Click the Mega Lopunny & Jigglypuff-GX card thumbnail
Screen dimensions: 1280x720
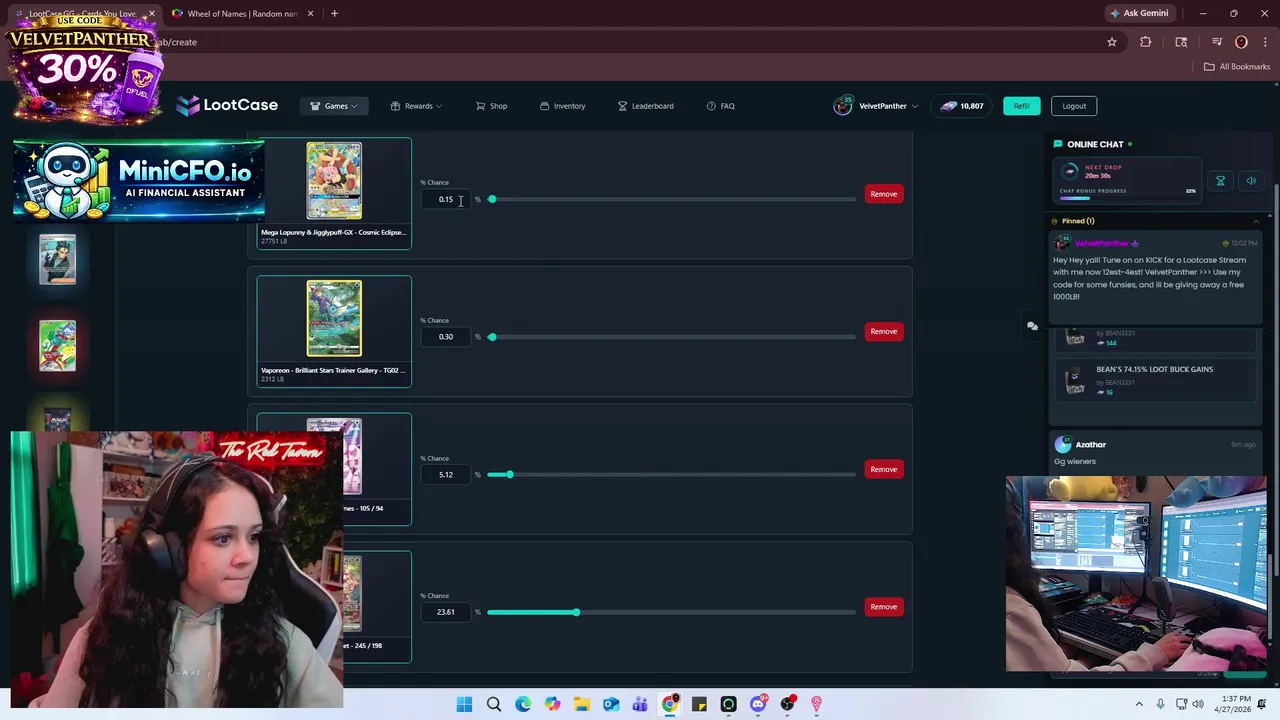coord(334,180)
